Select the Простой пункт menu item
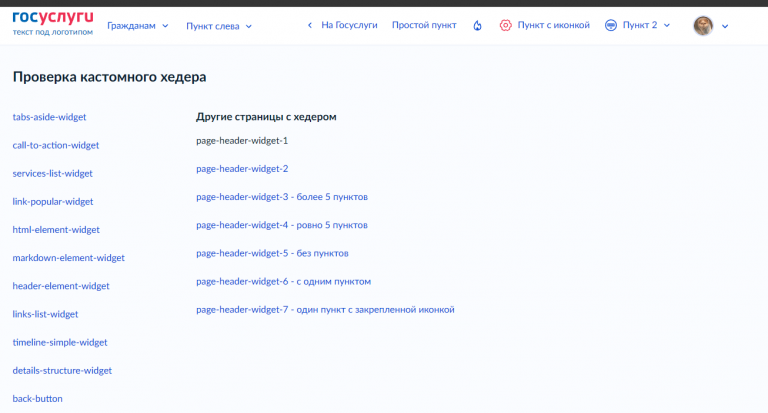768x413 pixels. [424, 25]
